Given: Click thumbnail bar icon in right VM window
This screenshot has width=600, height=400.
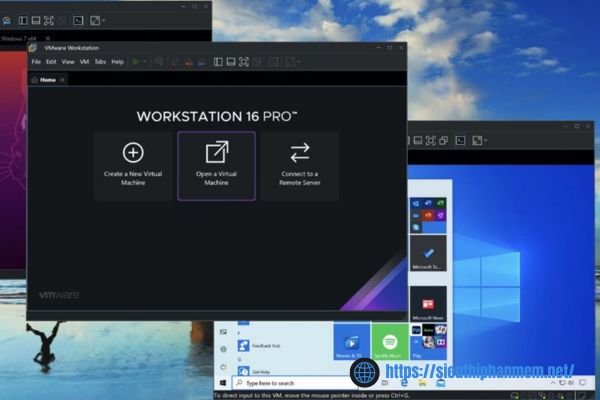Looking at the screenshot, I should click(418, 140).
